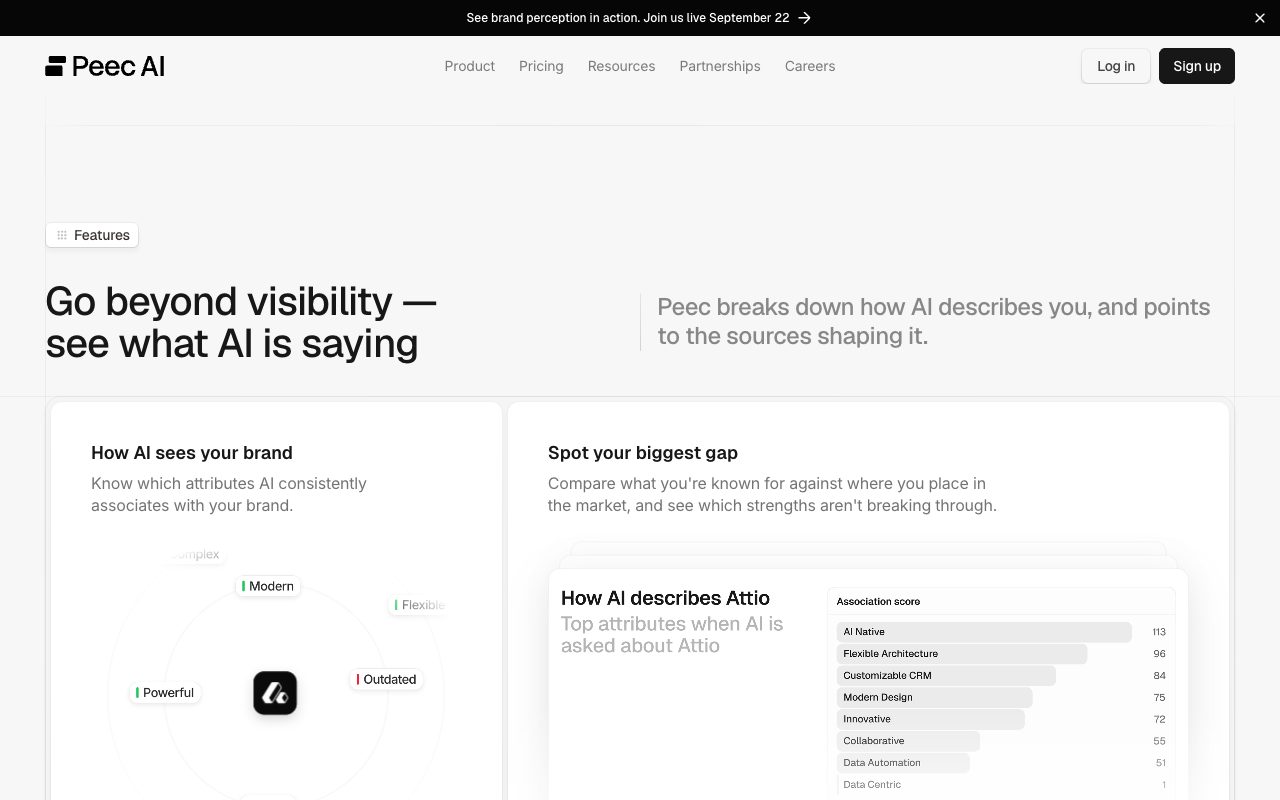Open the September 22 live event banner link
The width and height of the screenshot is (1280, 800).
click(638, 18)
